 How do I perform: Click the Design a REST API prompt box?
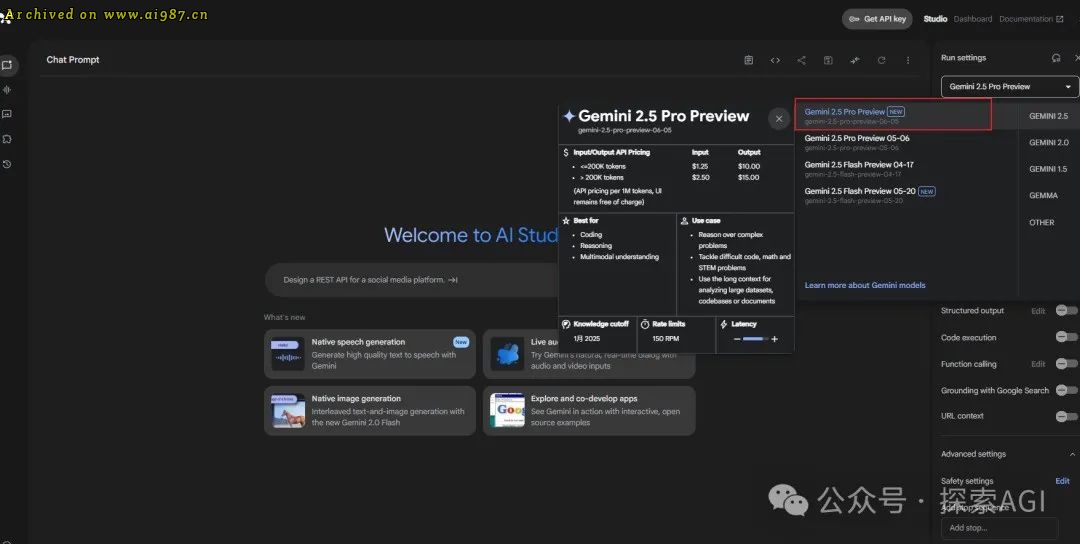coord(412,280)
